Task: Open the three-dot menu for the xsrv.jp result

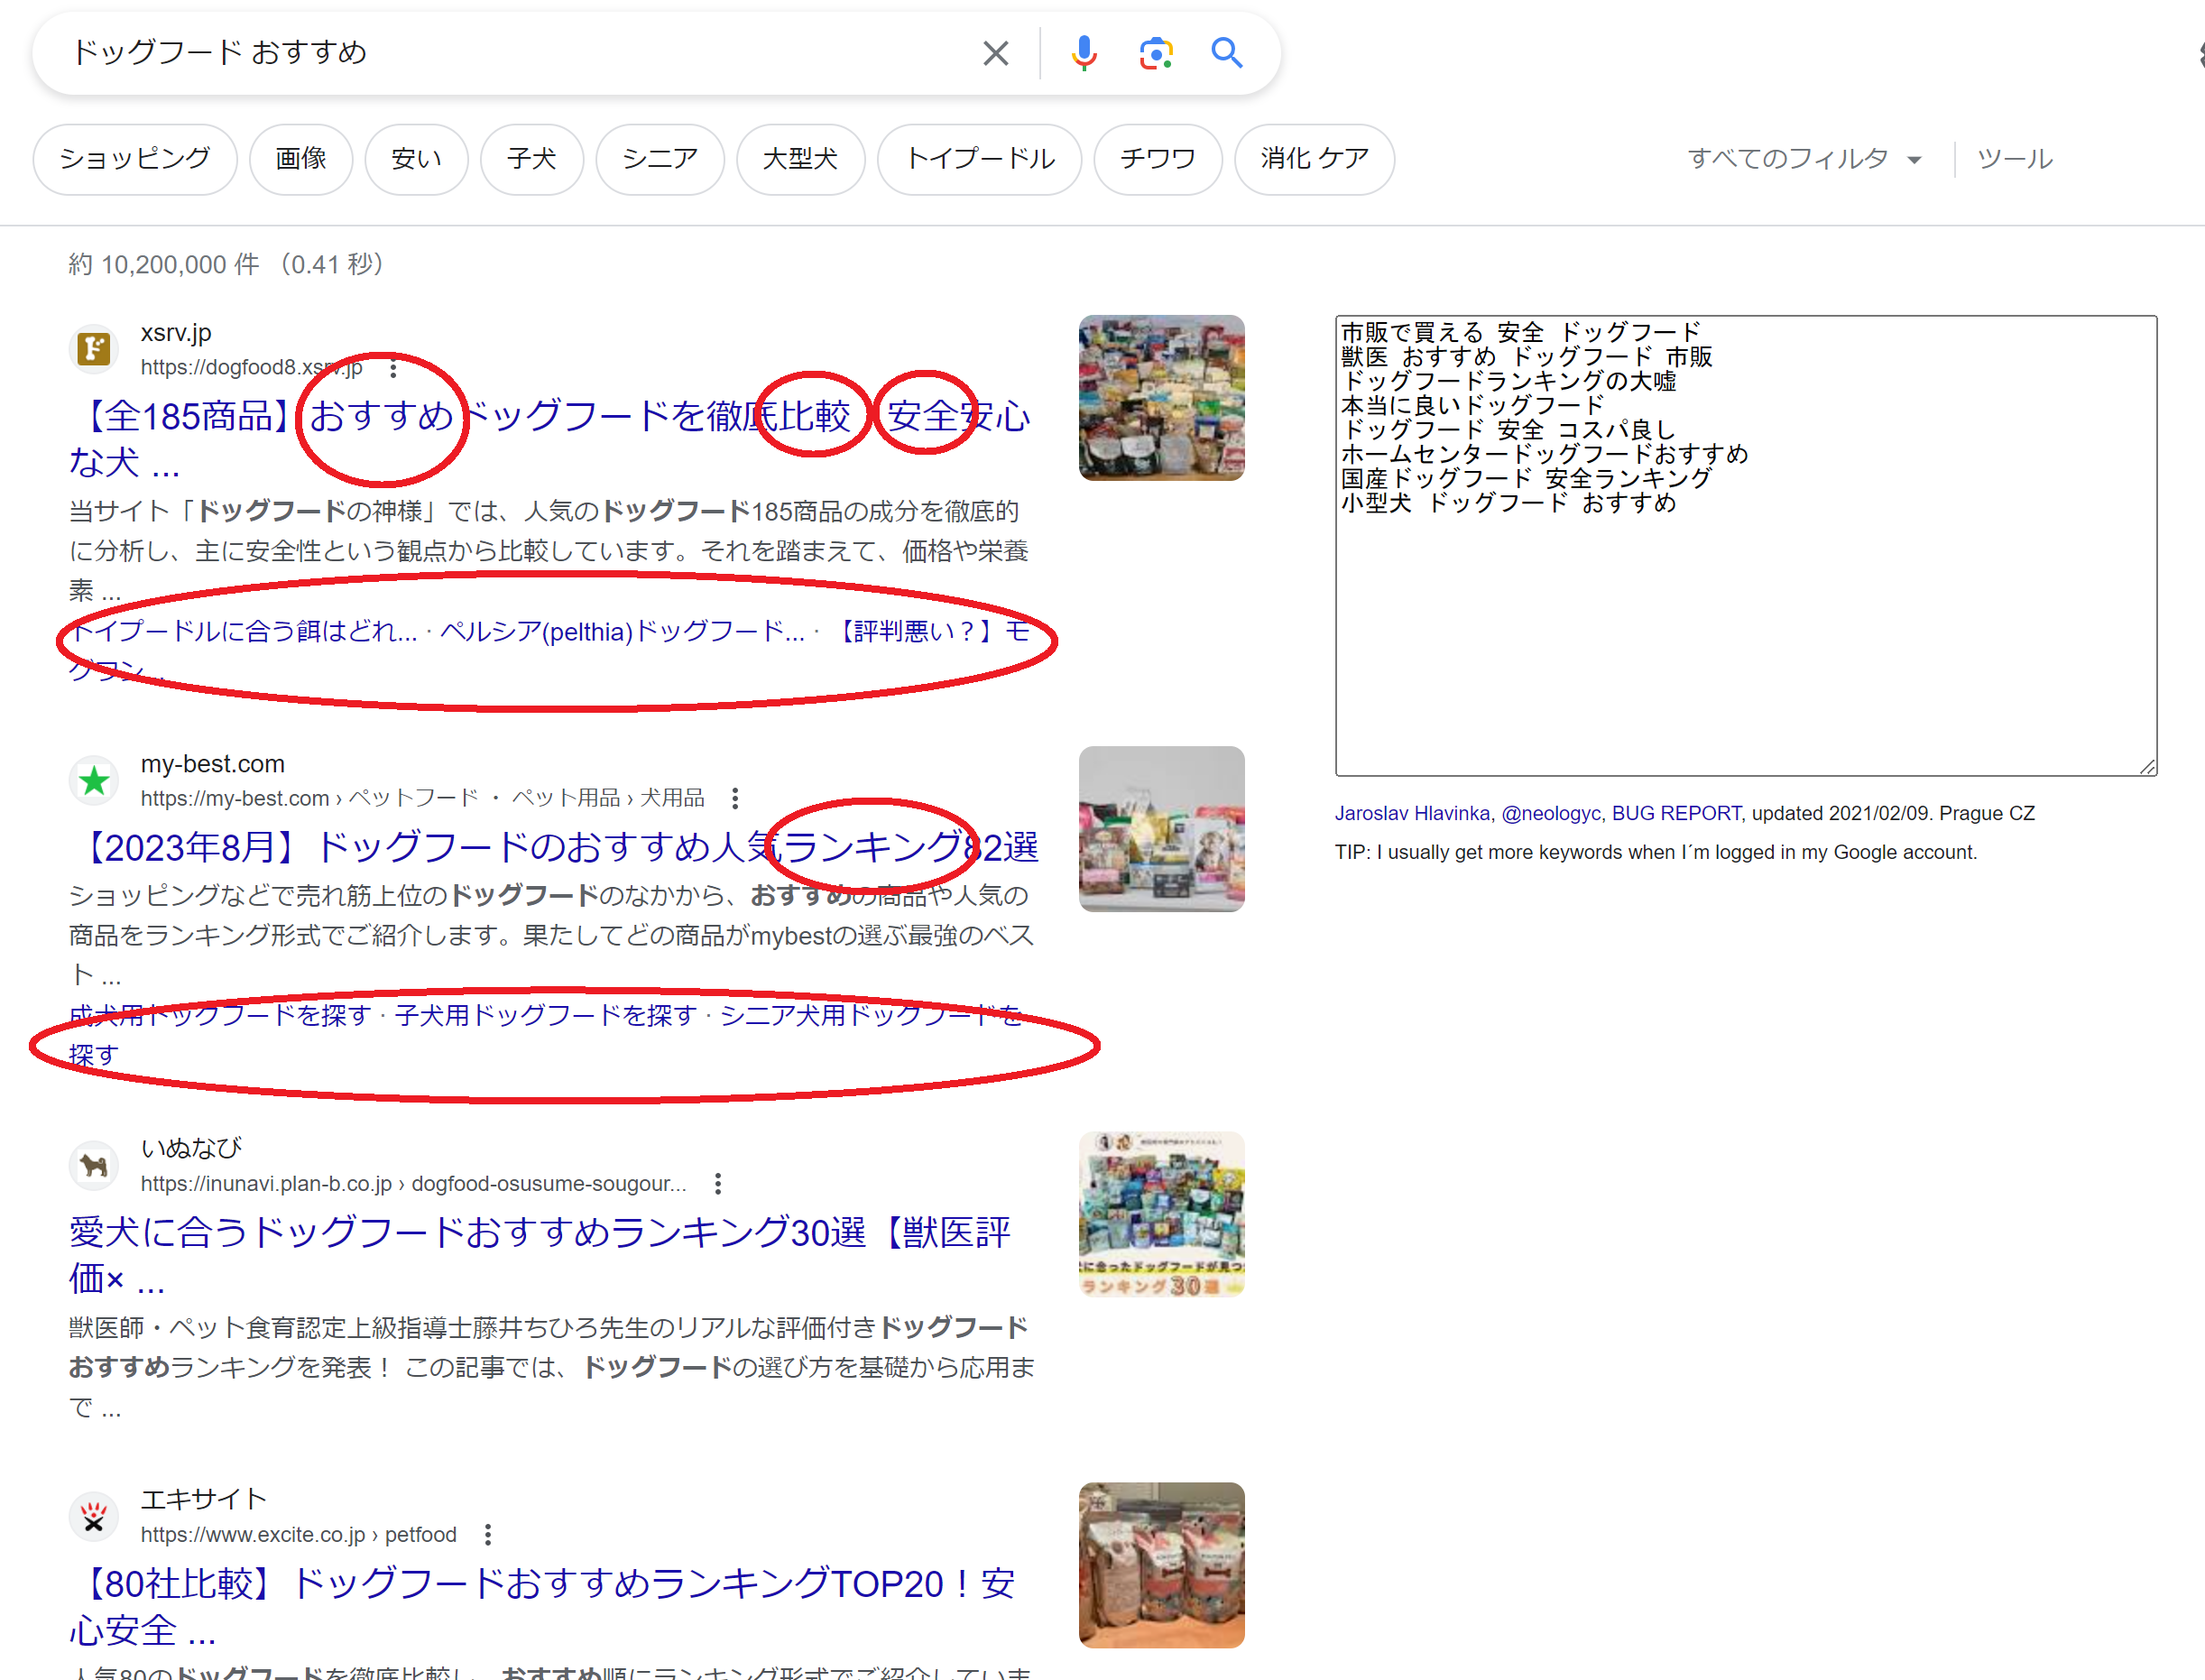Action: pos(394,368)
